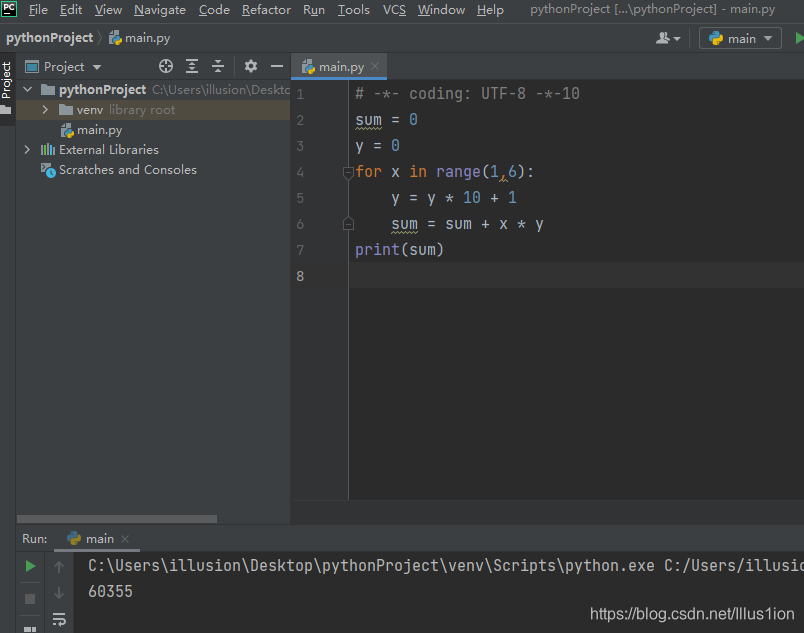This screenshot has height=633, width=804.
Task: Click the python.exe command line in console
Action: click(446, 565)
